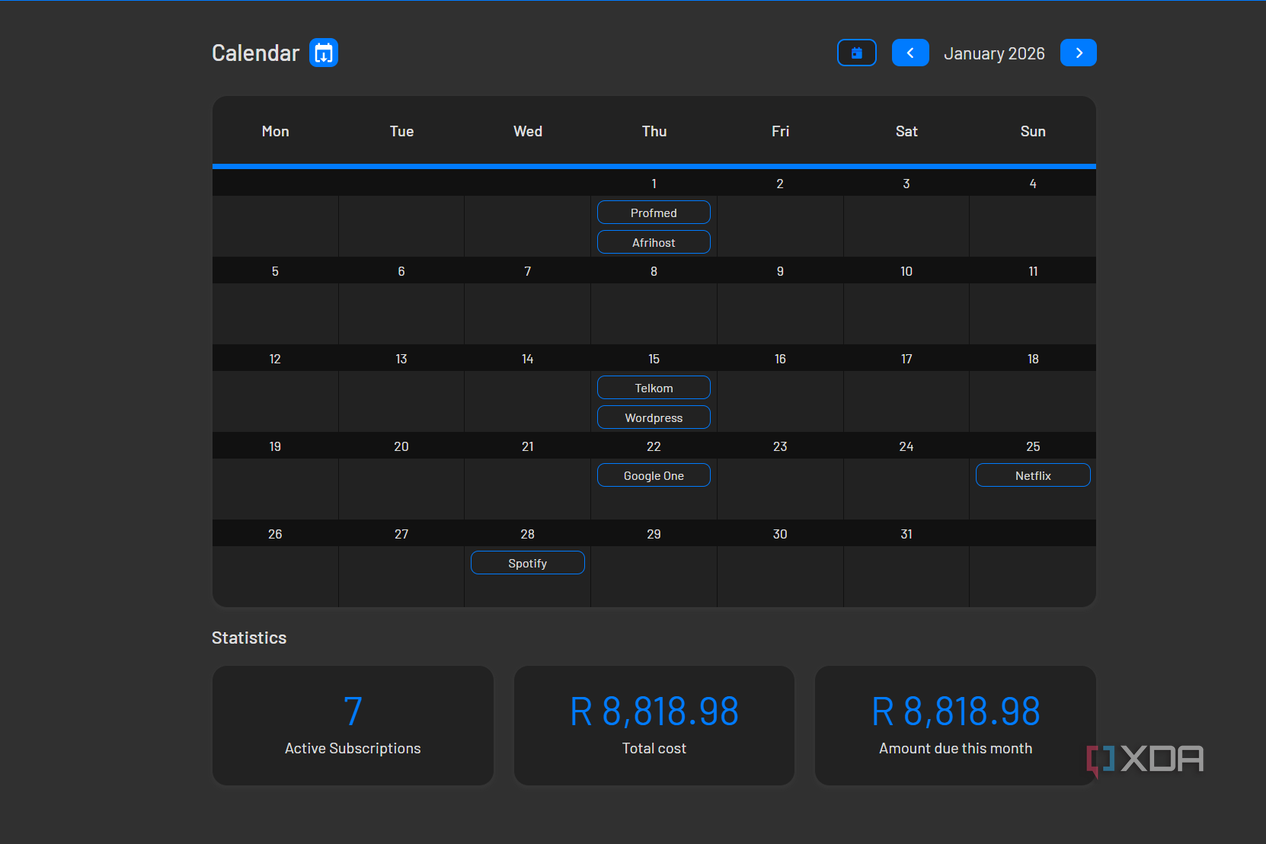
Task: Open the Google One subscription entry
Action: 654,475
